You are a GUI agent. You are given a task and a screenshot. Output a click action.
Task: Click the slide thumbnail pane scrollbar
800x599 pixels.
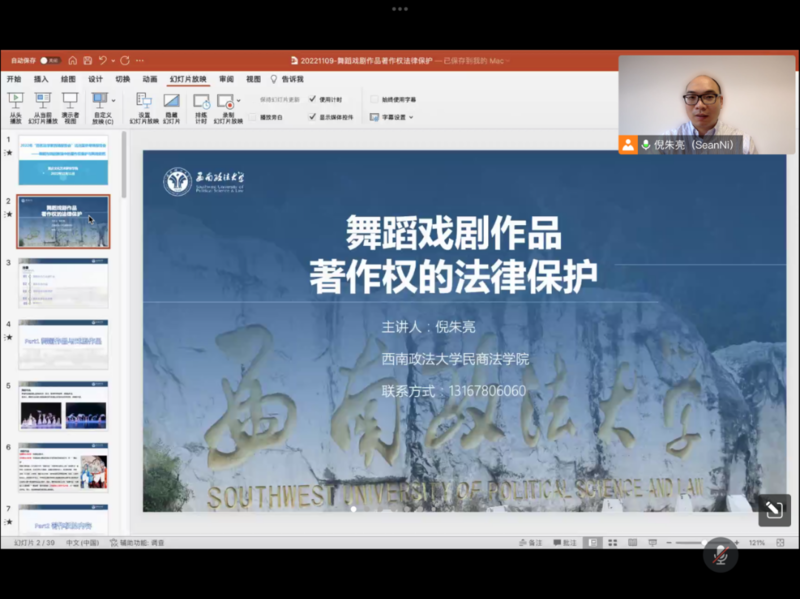click(x=124, y=164)
